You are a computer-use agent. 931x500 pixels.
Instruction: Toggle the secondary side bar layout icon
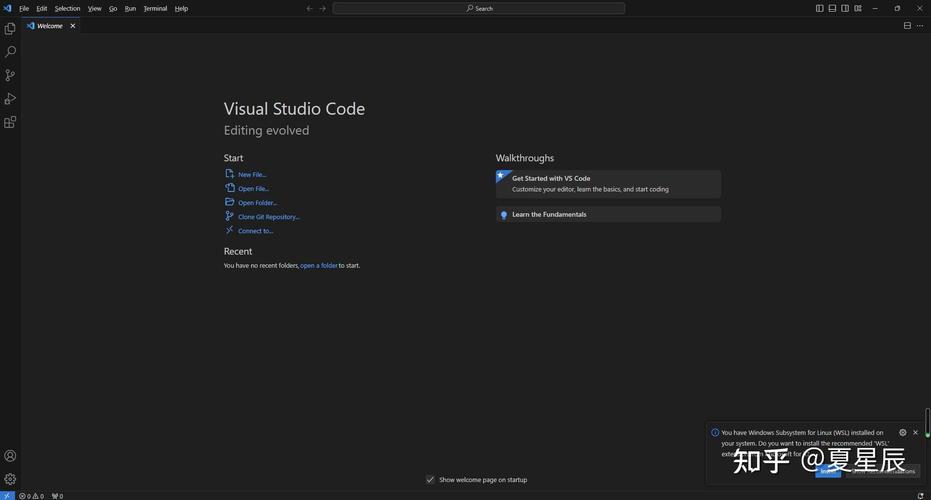coord(845,8)
